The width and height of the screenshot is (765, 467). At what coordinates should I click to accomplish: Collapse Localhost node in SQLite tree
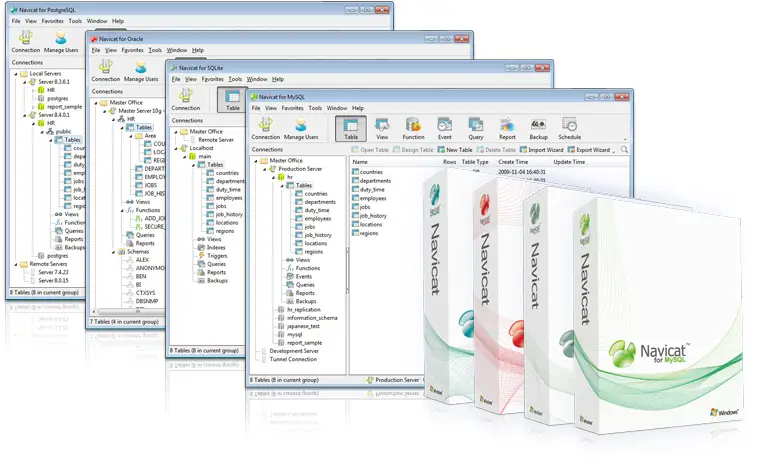tap(176, 148)
